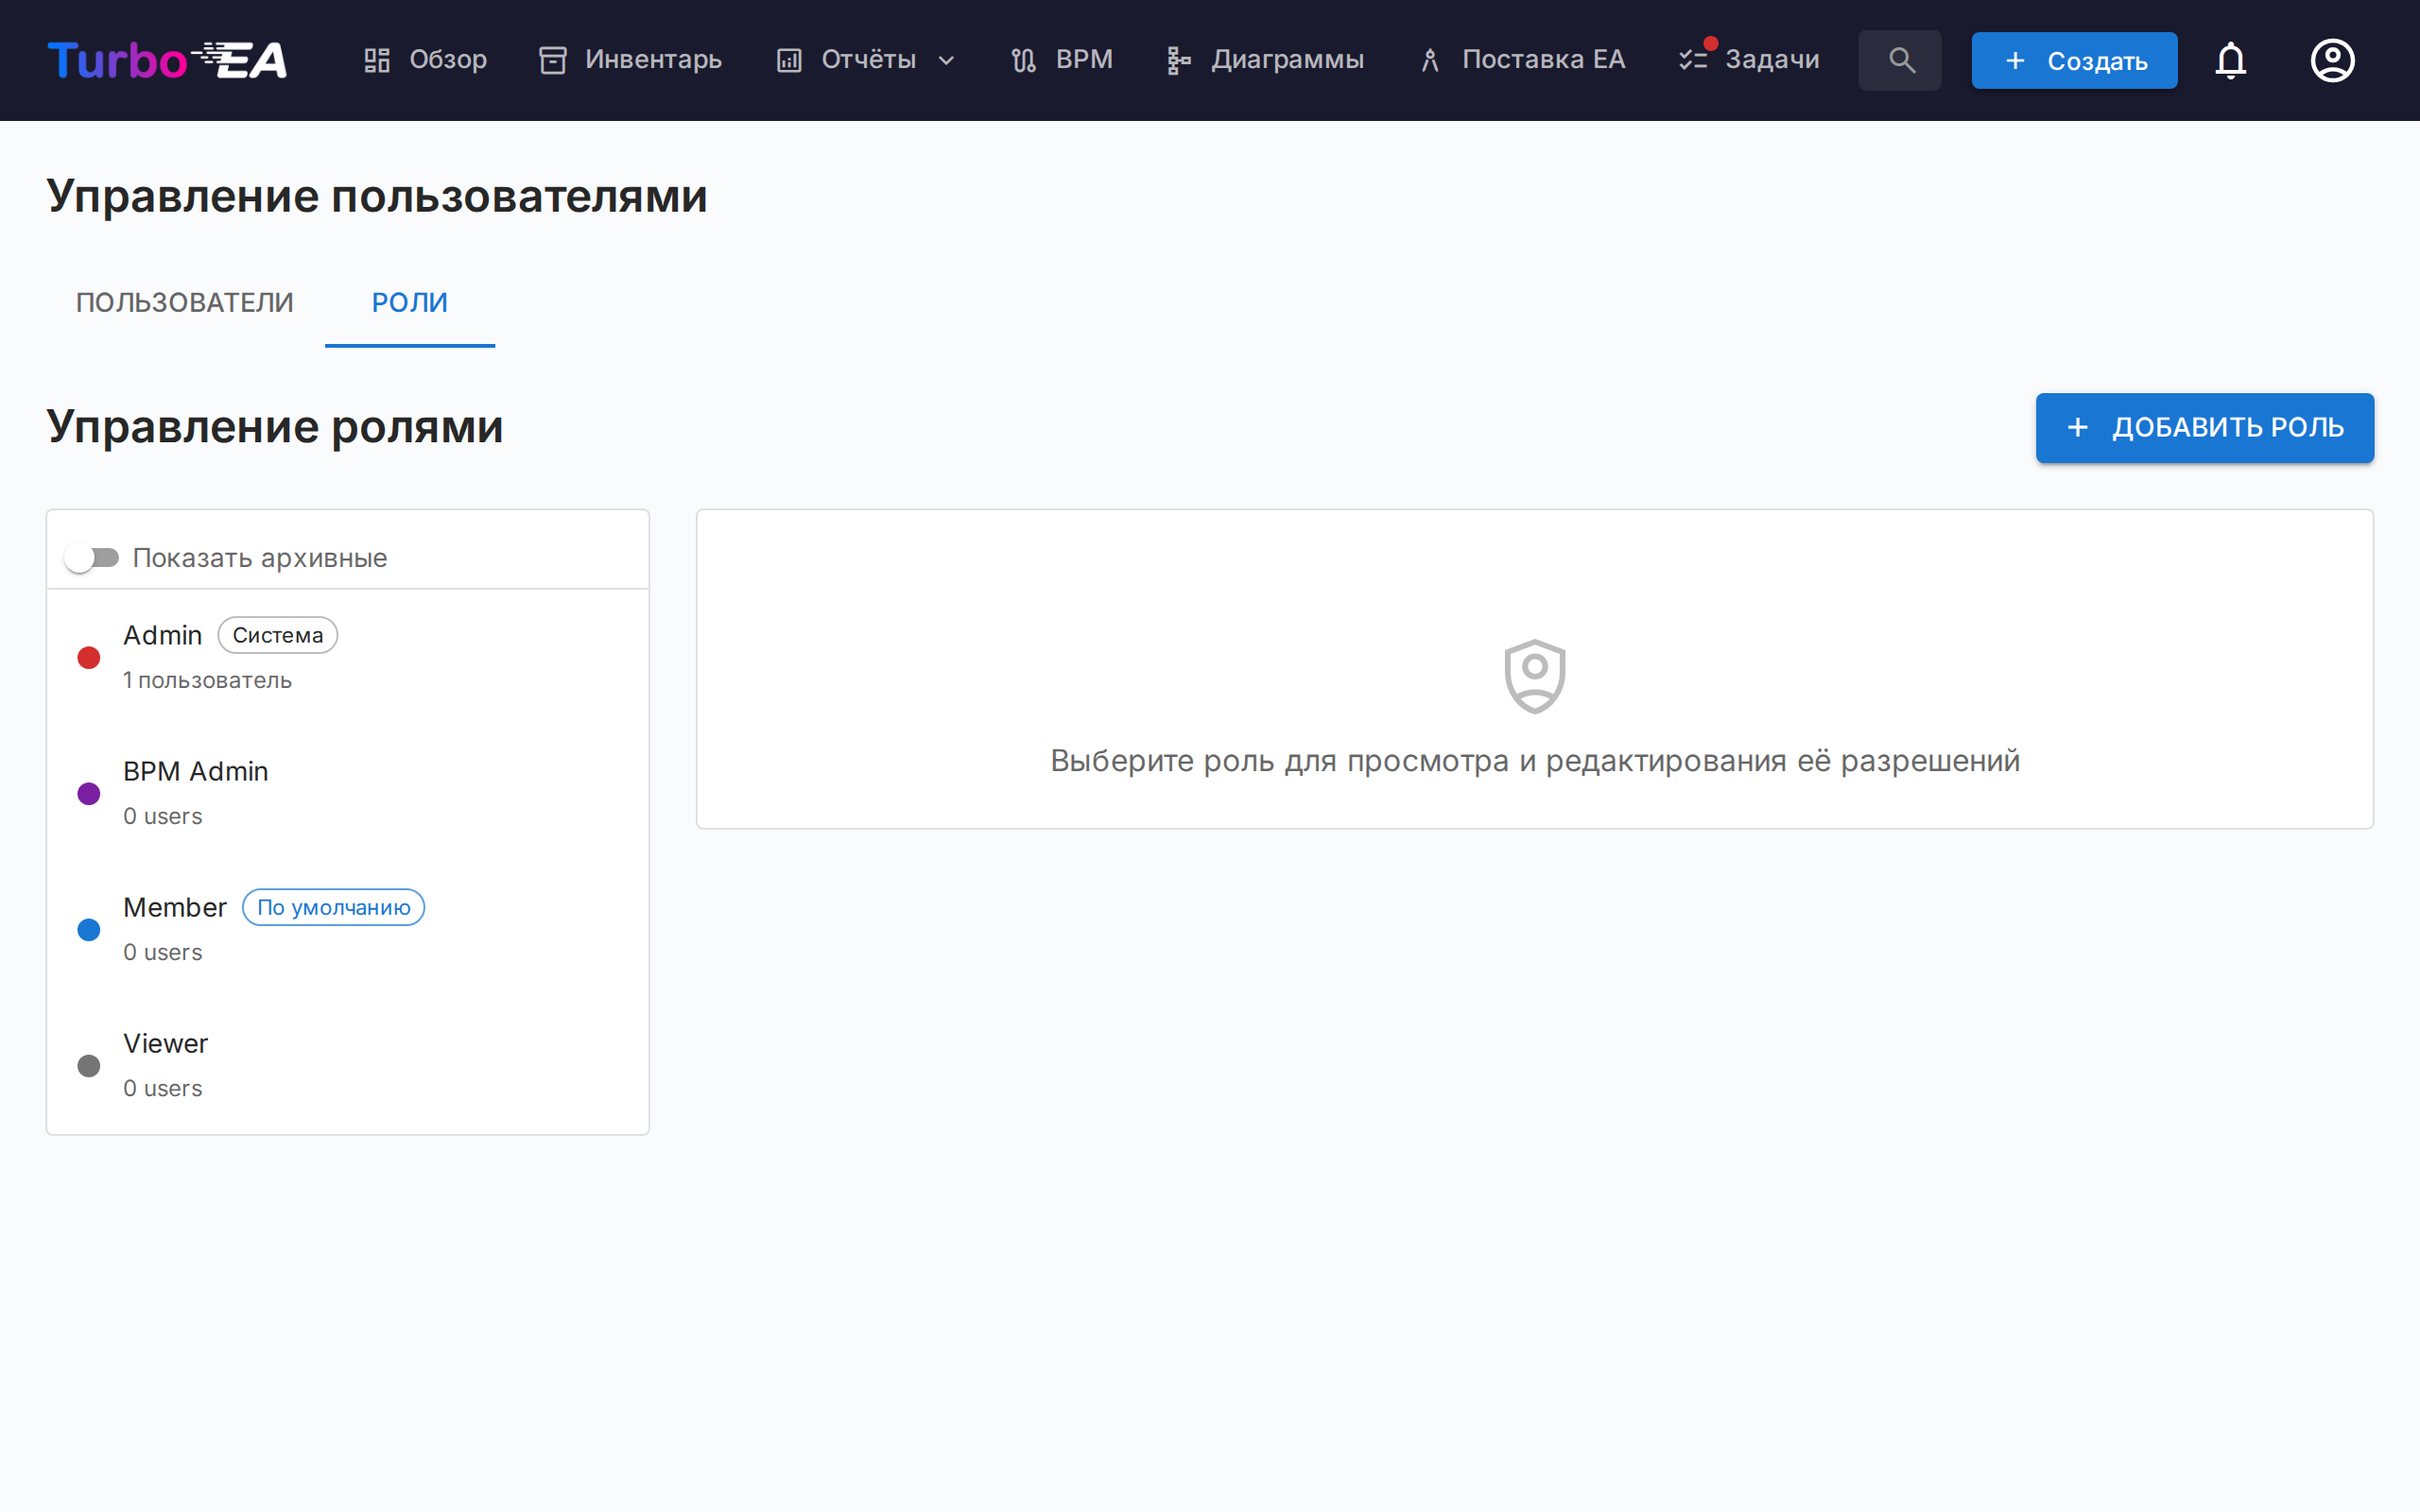
Task: Click the BPM process icon
Action: click(x=1023, y=60)
